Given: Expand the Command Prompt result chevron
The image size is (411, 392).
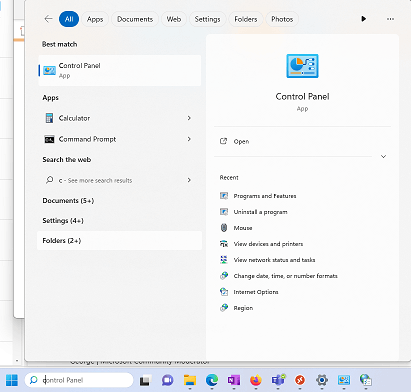Looking at the screenshot, I should [x=189, y=139].
